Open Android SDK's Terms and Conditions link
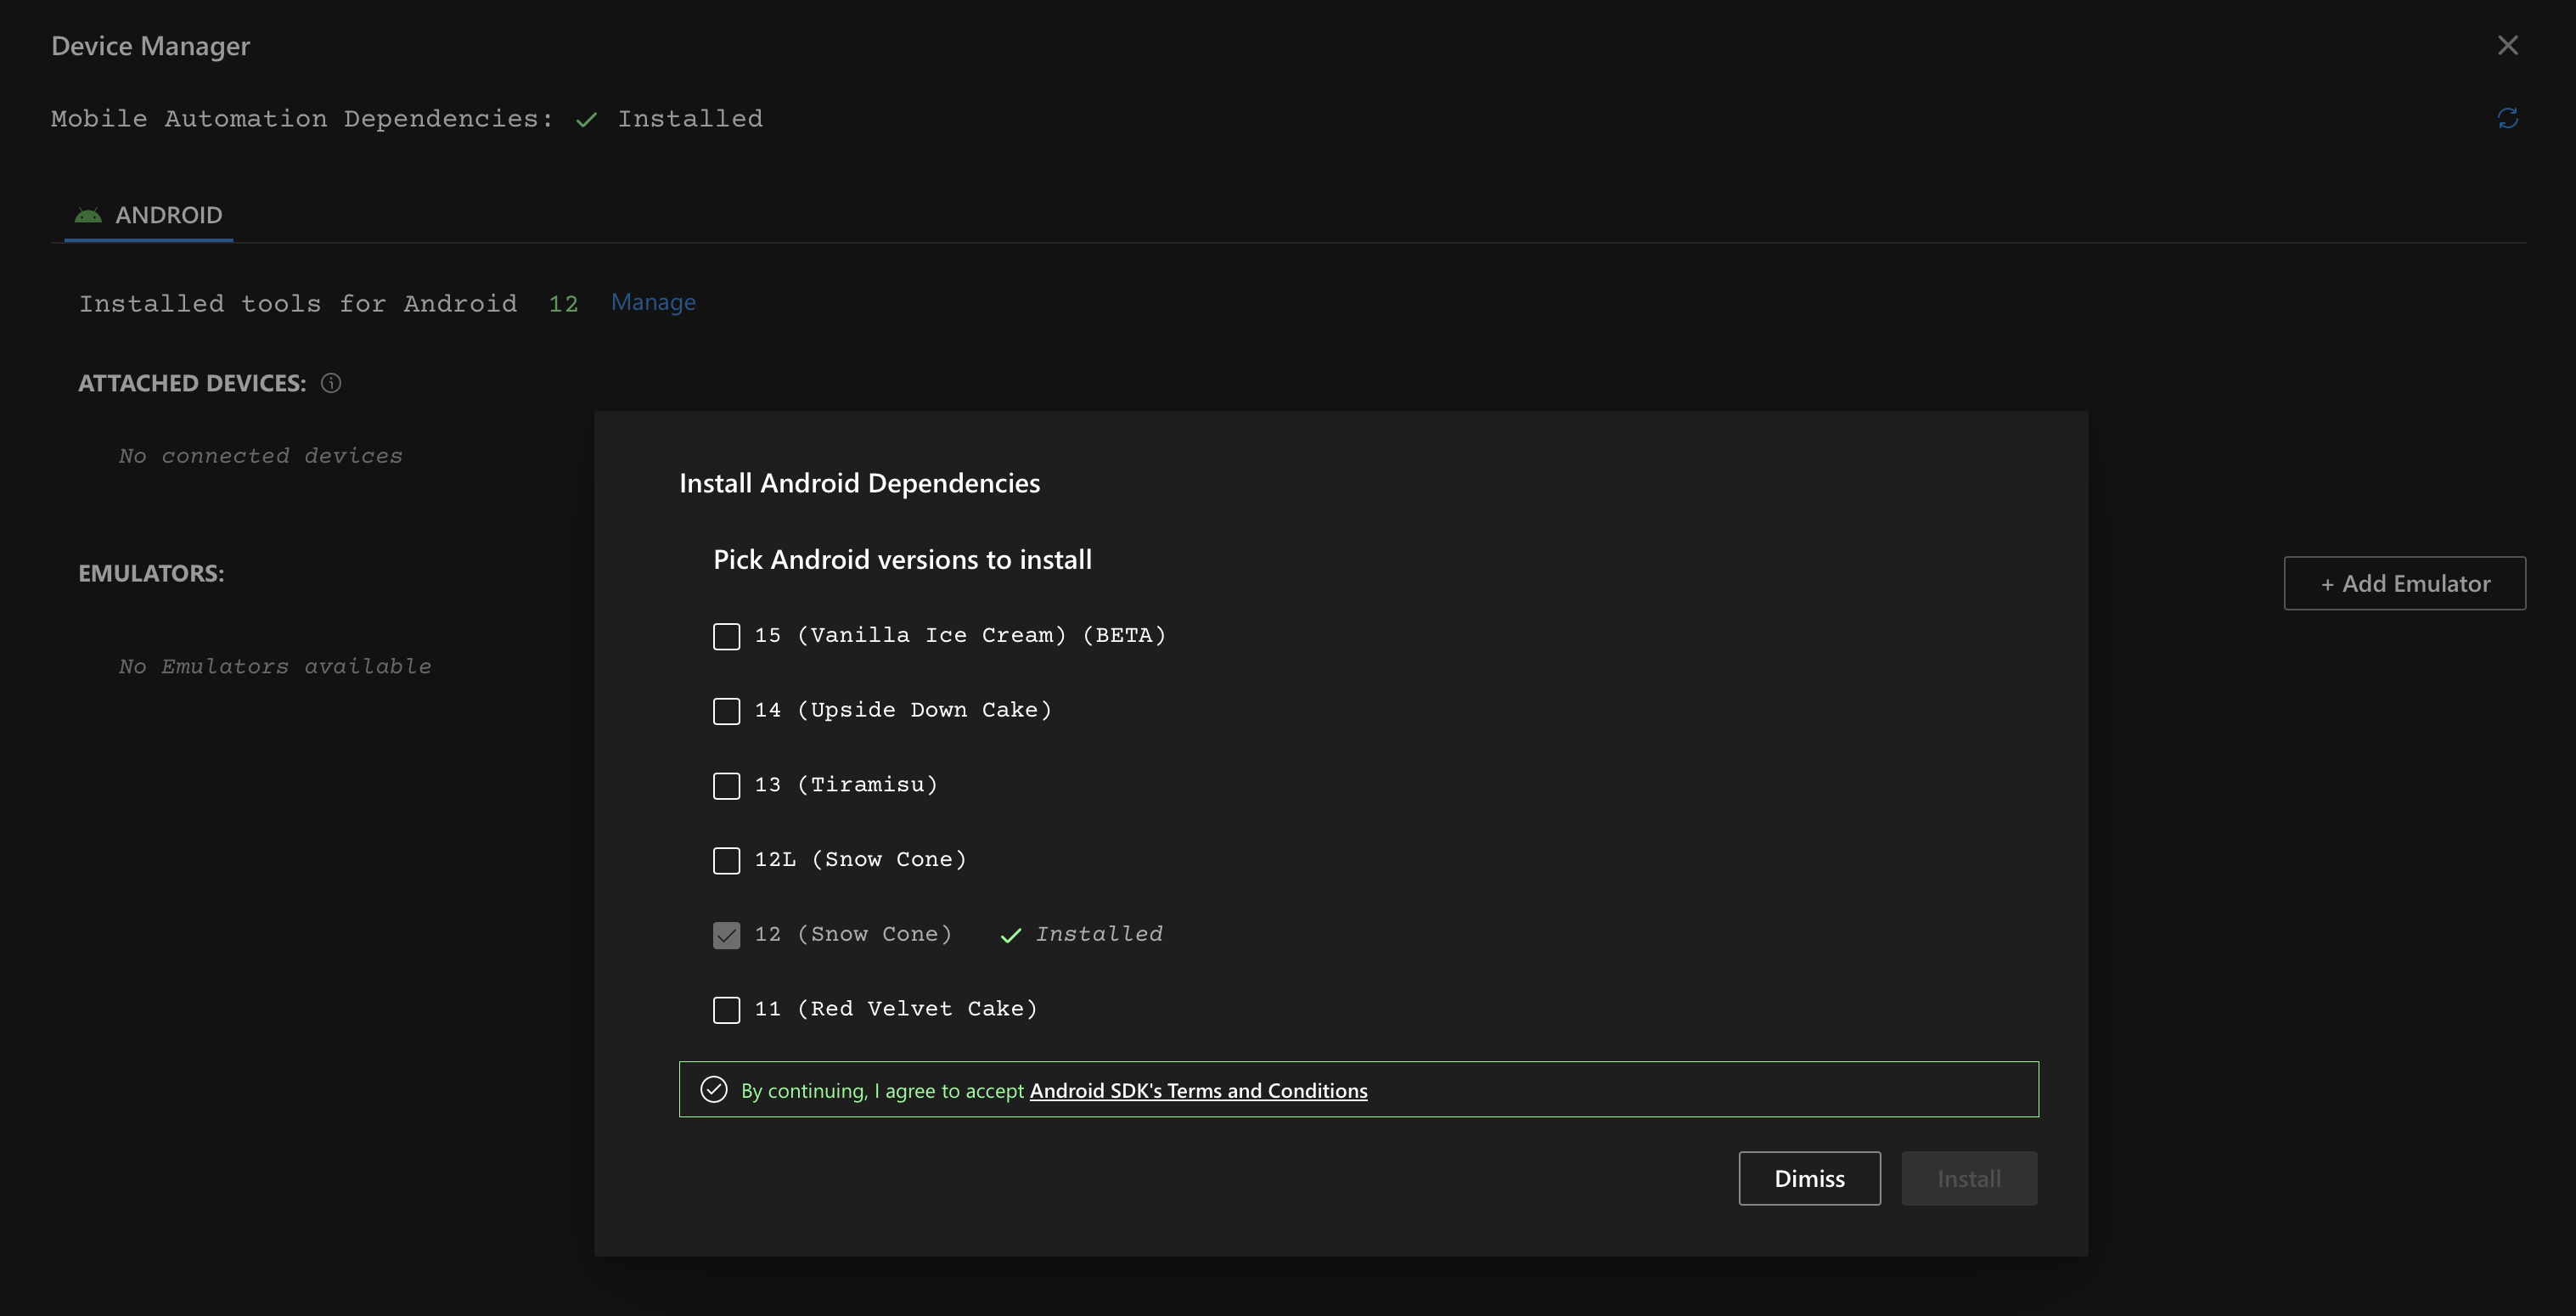This screenshot has height=1316, width=2576. pyautogui.click(x=1198, y=1090)
